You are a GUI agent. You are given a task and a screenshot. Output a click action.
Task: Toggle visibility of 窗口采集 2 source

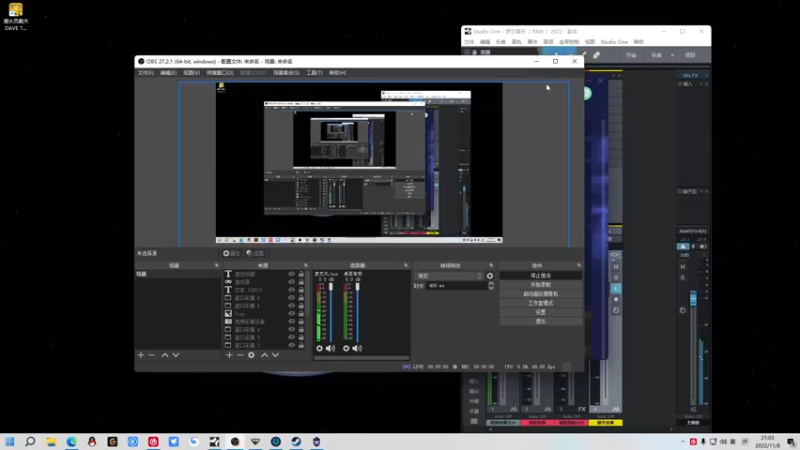291,345
